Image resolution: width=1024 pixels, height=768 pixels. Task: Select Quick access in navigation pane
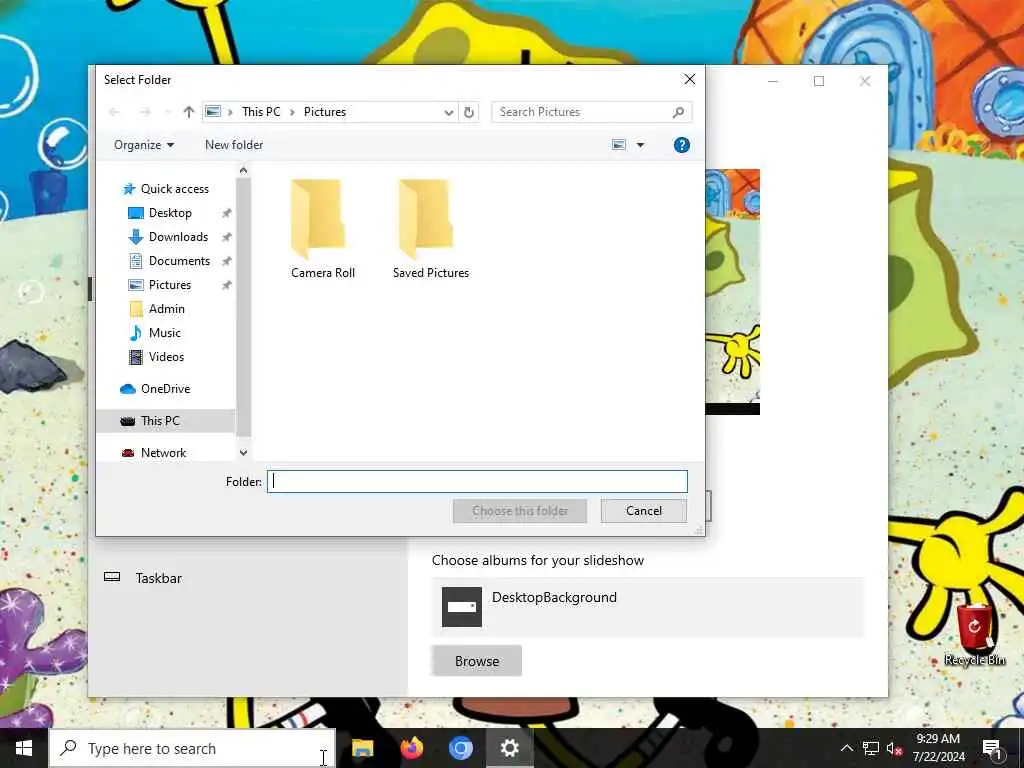pyautogui.click(x=174, y=189)
